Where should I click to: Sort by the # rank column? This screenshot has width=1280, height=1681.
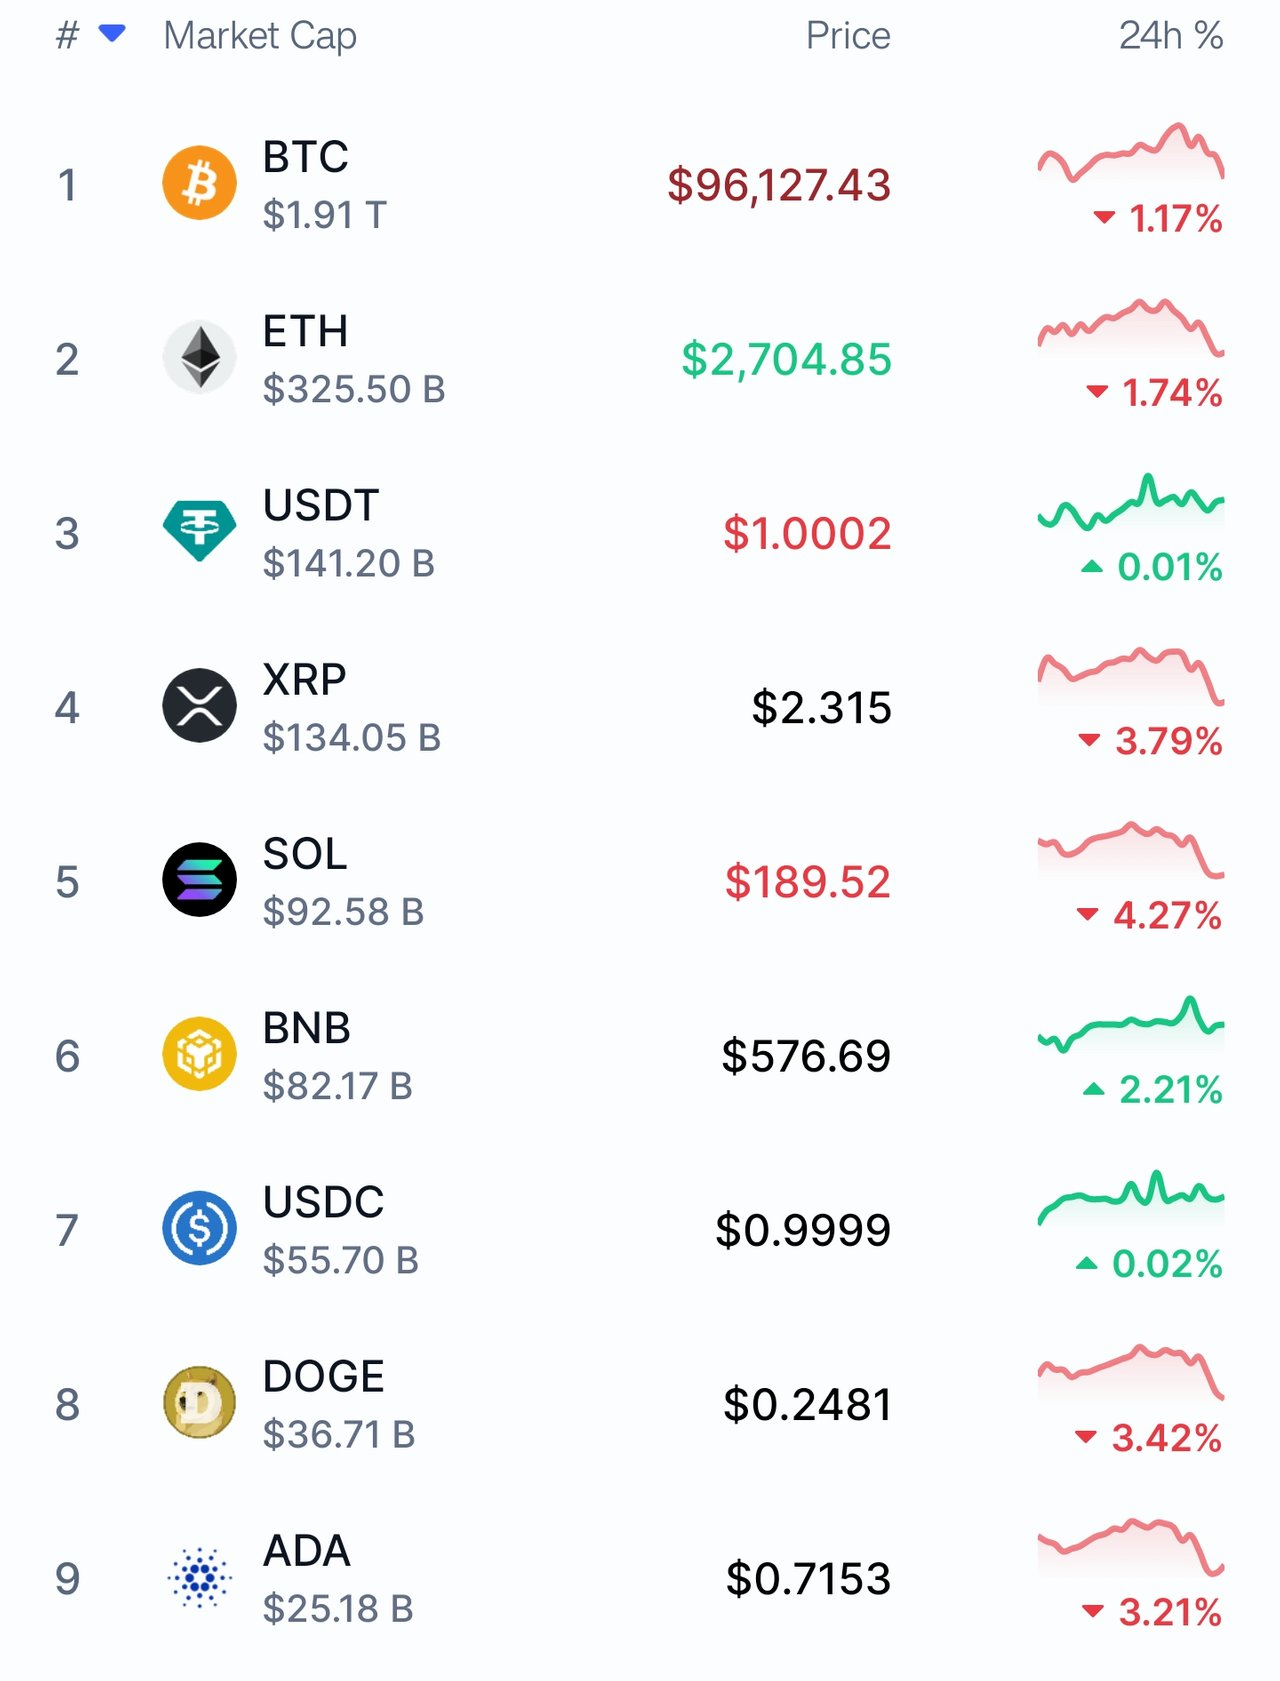click(x=67, y=35)
